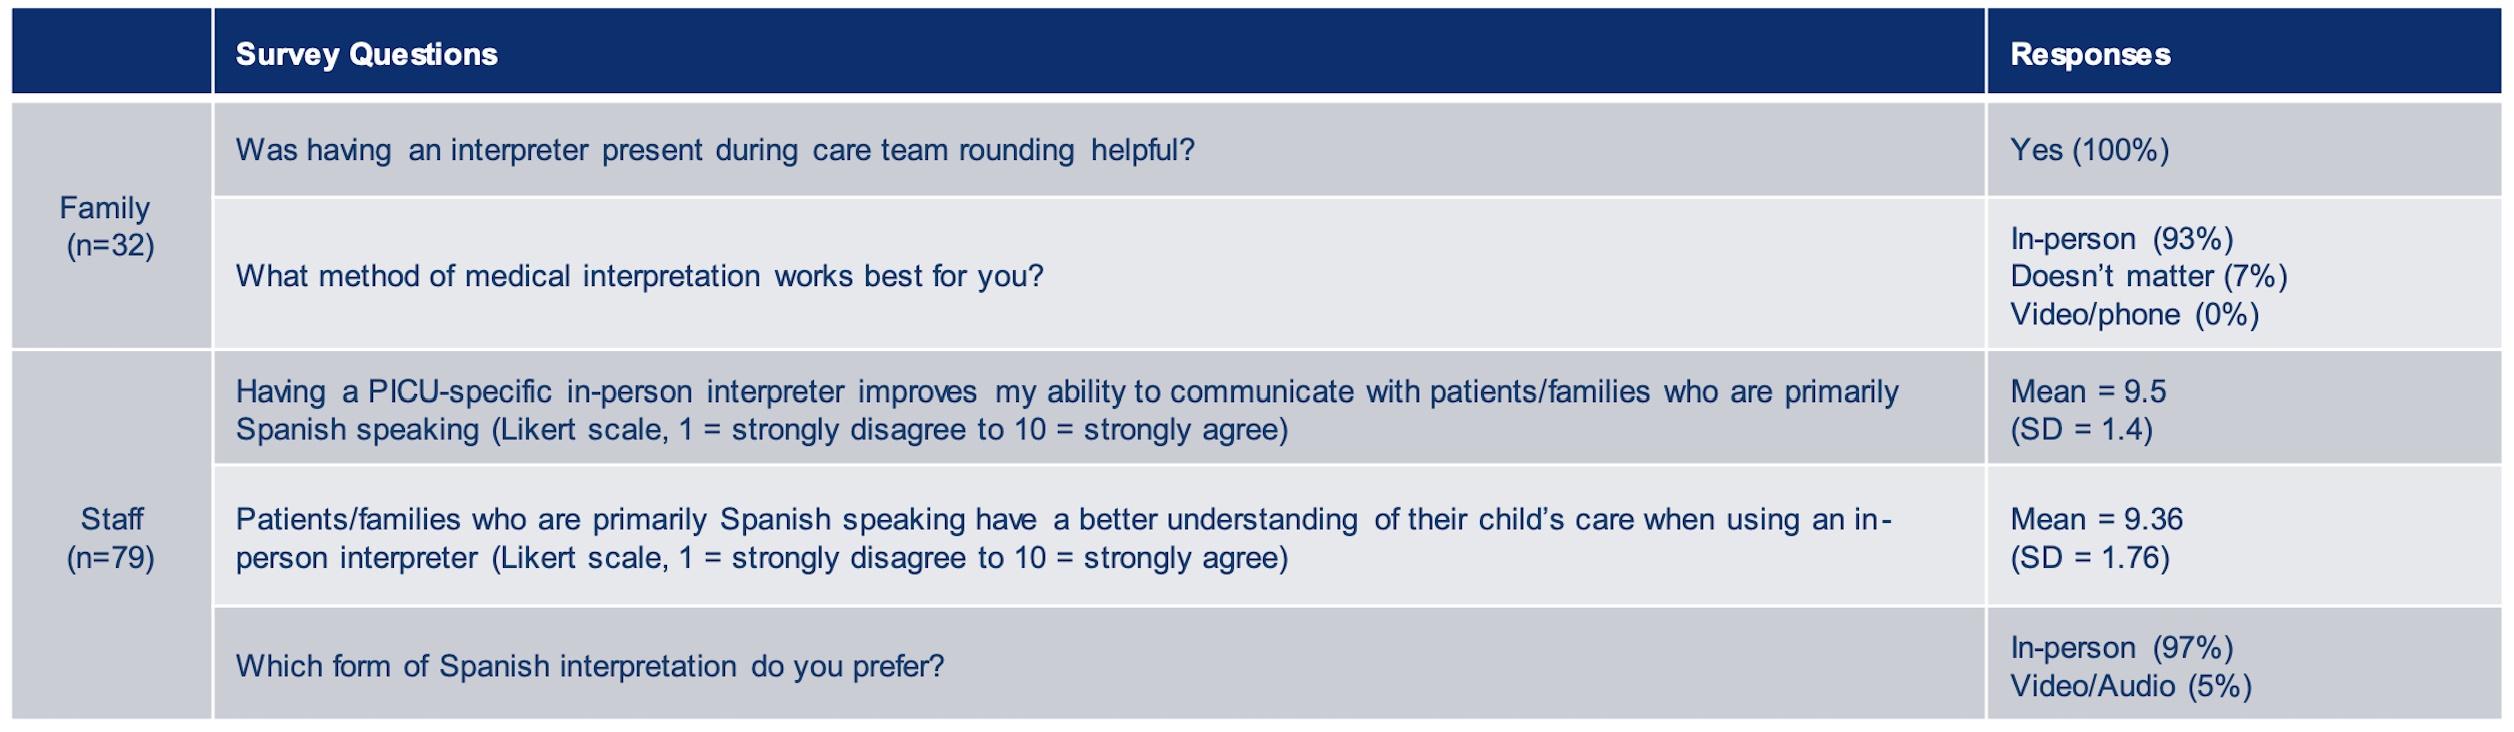This screenshot has height=732, width=2514.
Task: Click the Video/phone (0%) response
Action: pos(2135,314)
